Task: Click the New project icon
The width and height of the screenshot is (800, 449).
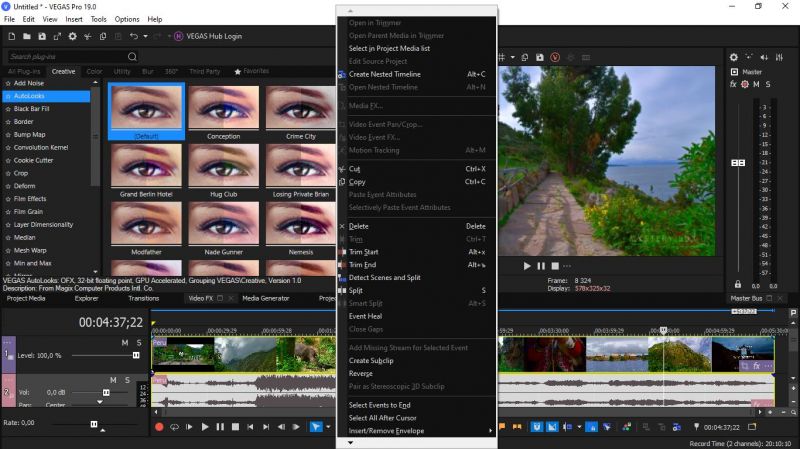Action: (11, 36)
